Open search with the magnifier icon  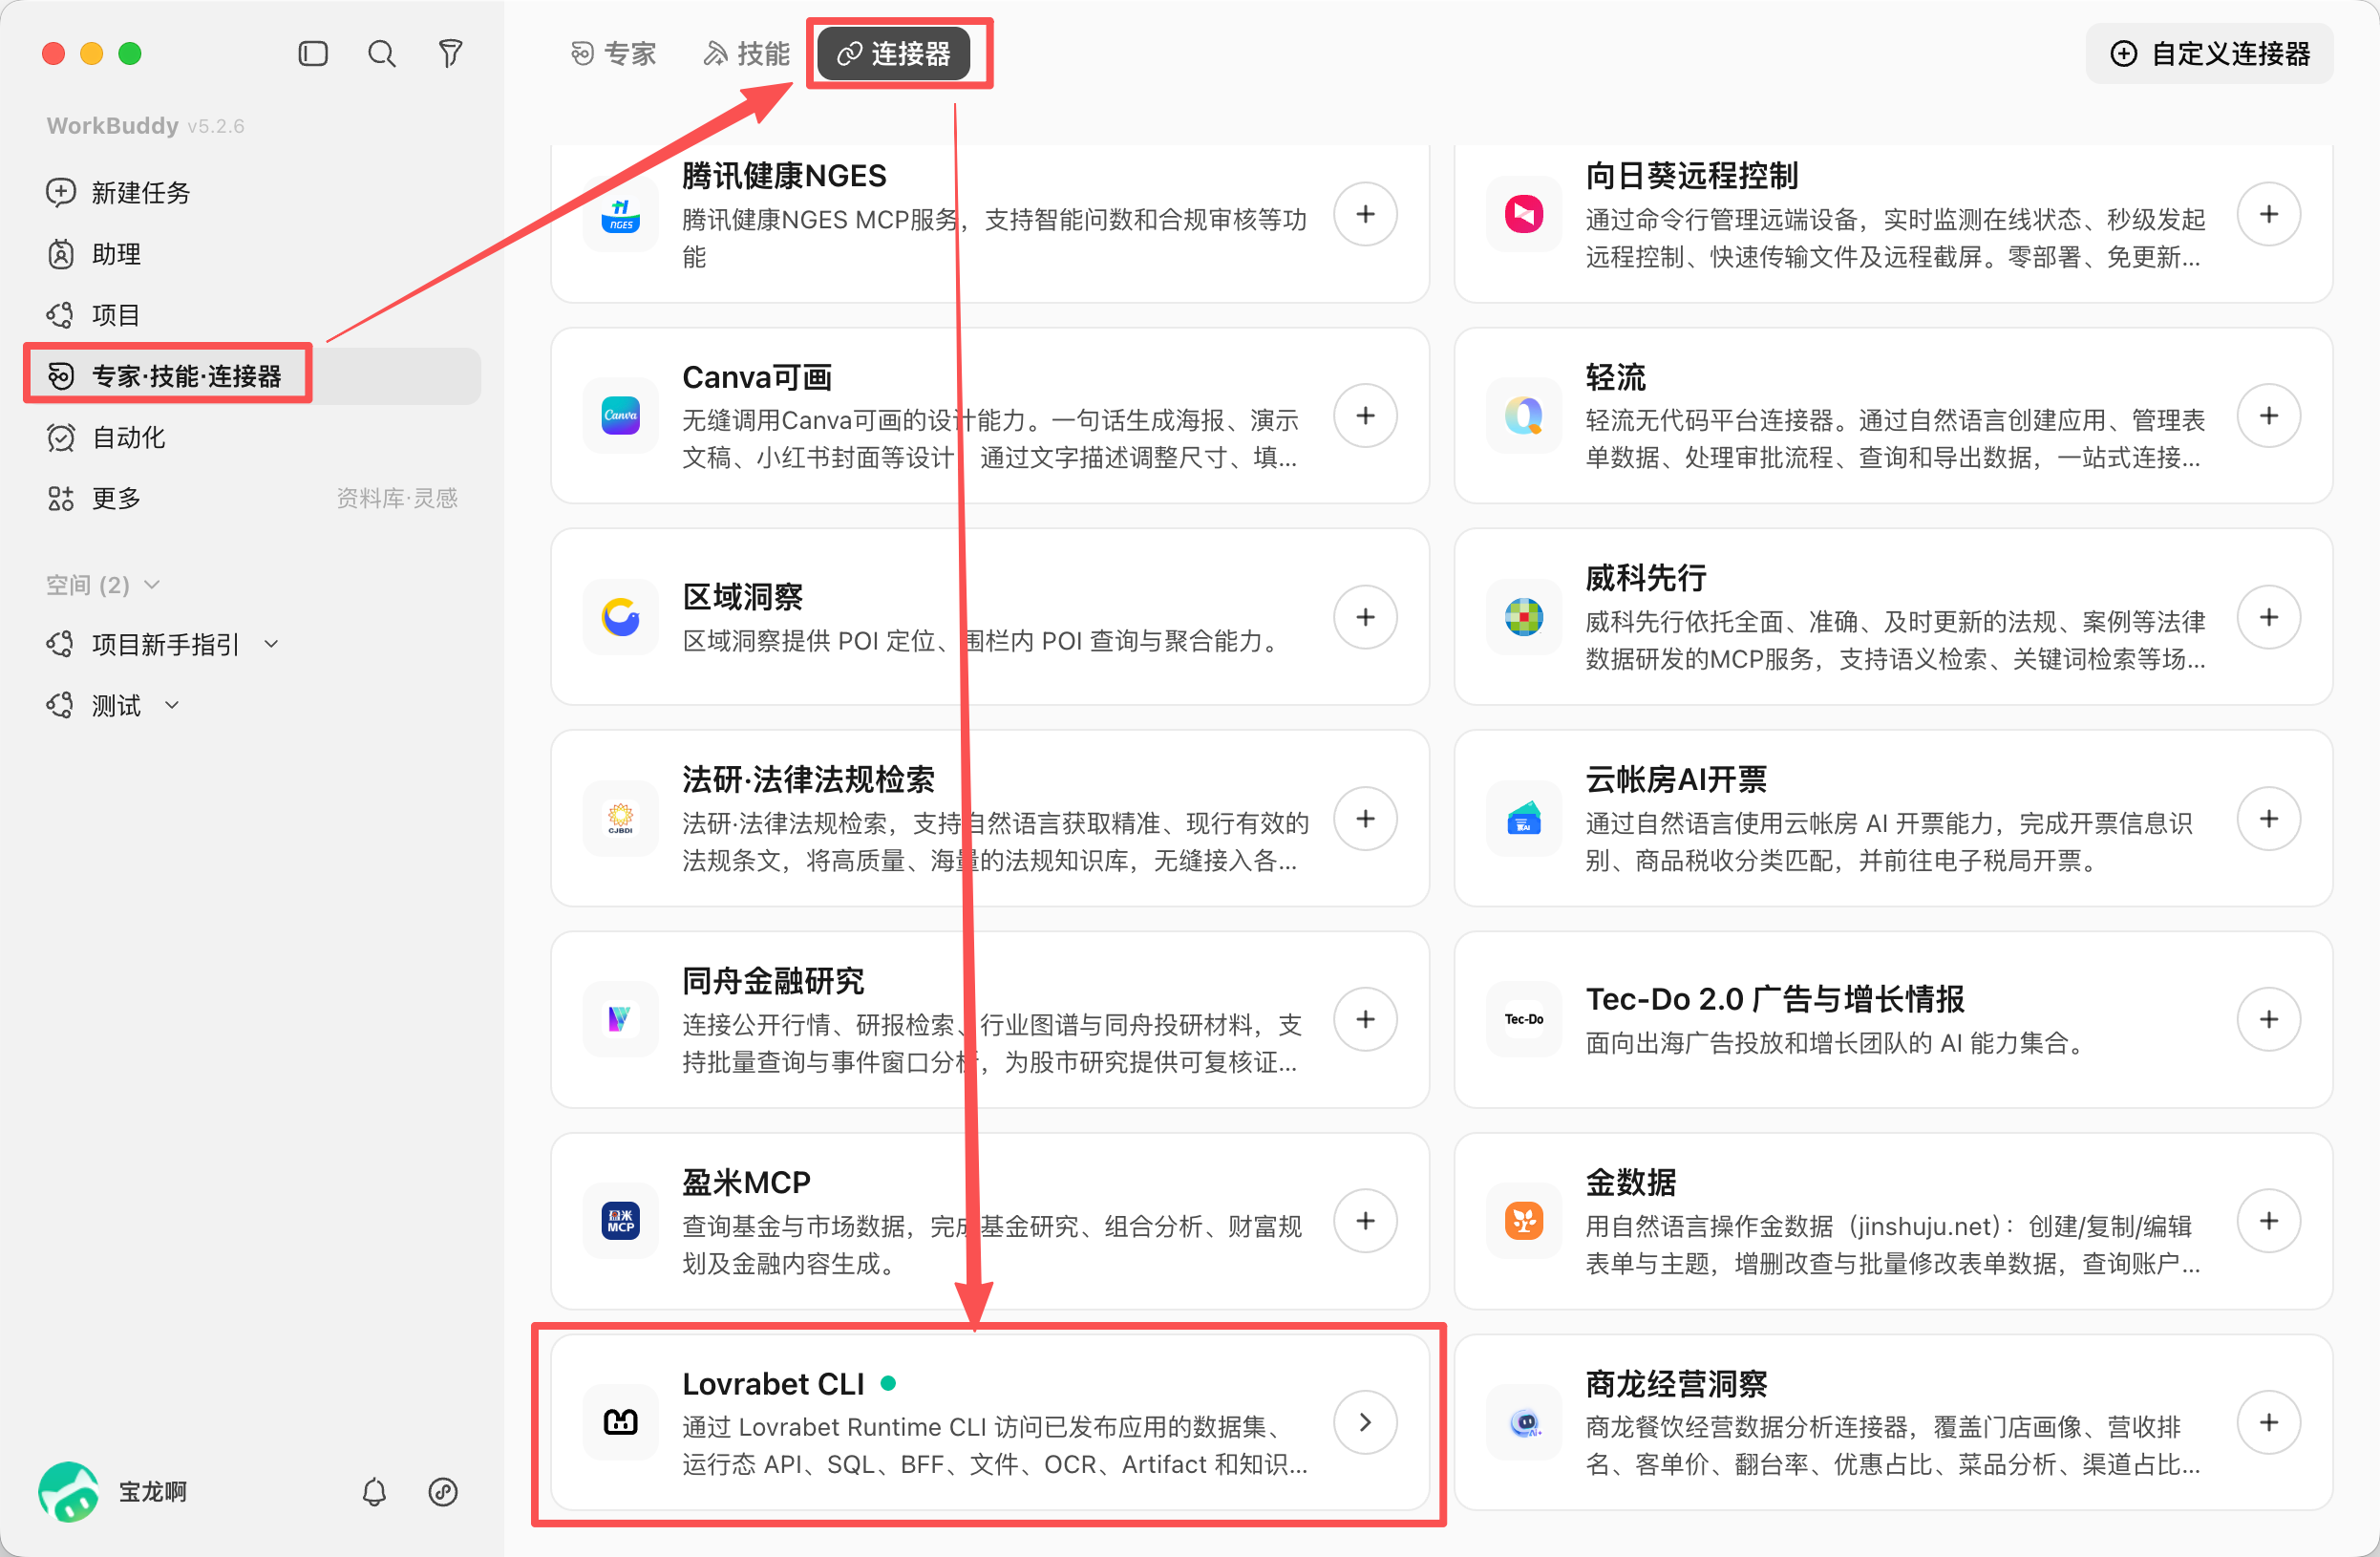tap(381, 53)
